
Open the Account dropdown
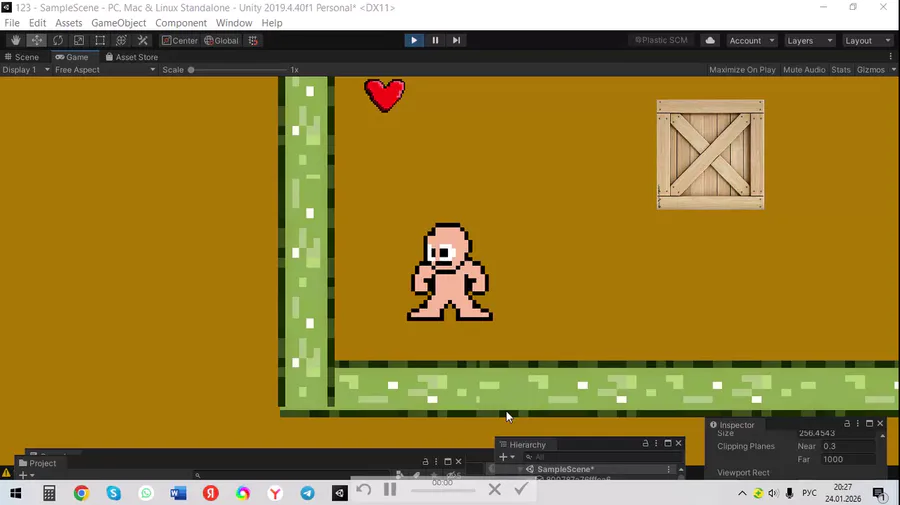click(751, 40)
